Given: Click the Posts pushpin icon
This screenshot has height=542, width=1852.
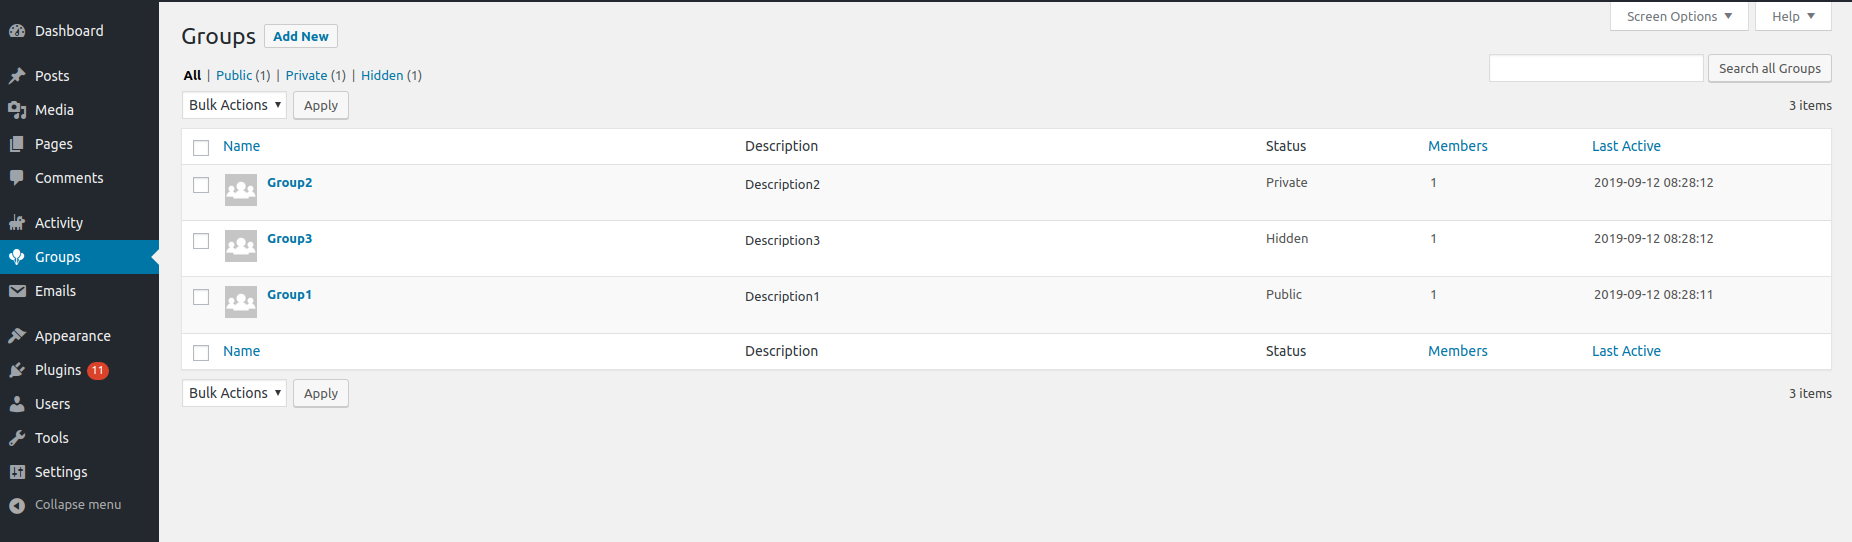Looking at the screenshot, I should click(x=17, y=76).
